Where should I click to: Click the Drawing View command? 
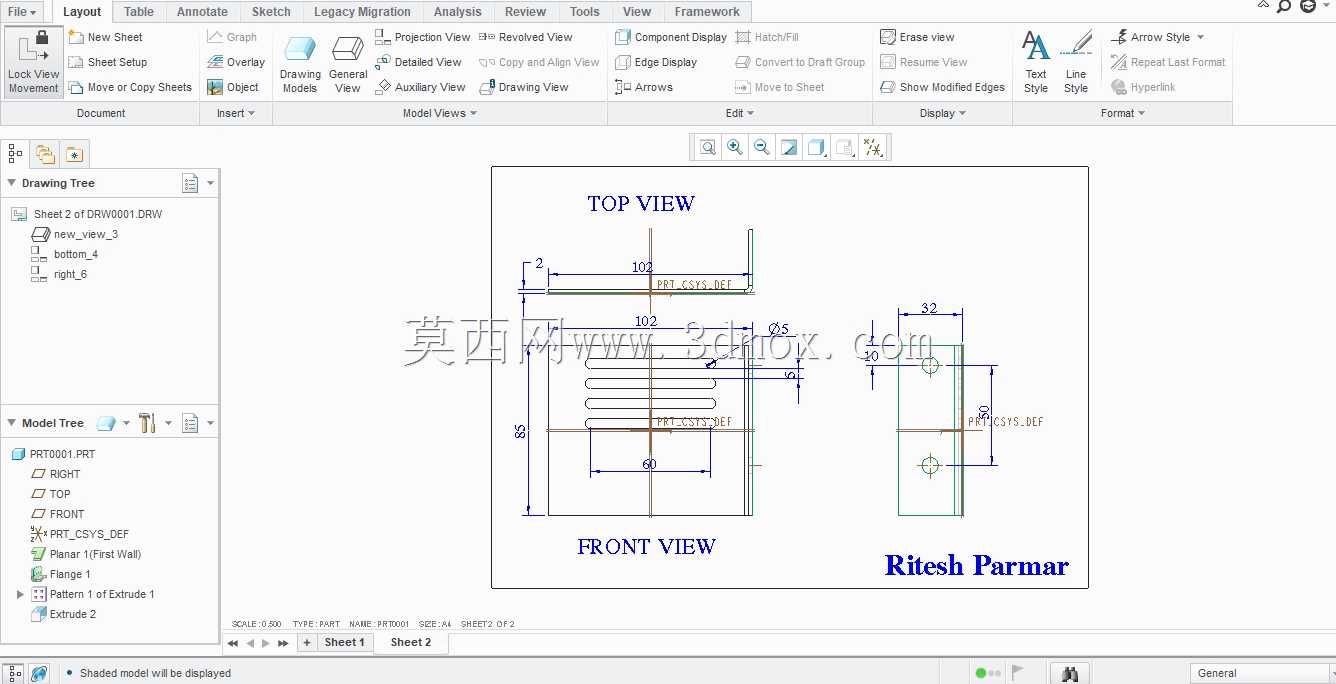pyautogui.click(x=524, y=87)
